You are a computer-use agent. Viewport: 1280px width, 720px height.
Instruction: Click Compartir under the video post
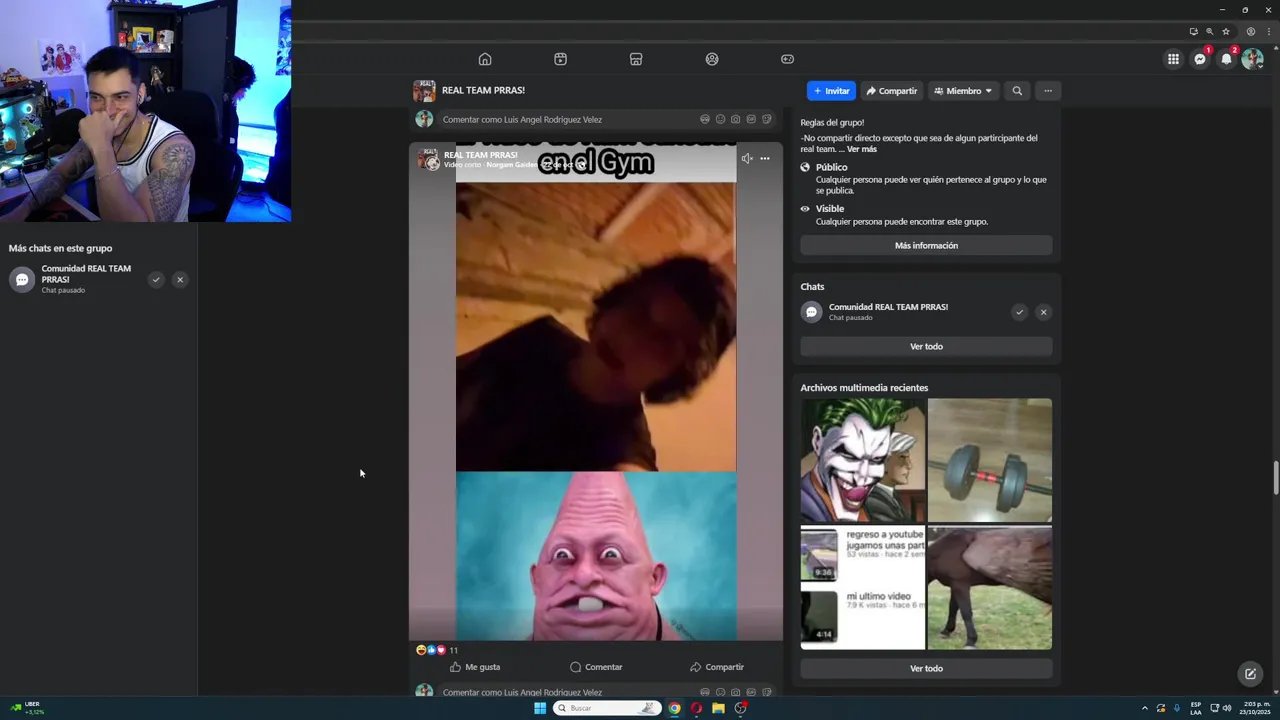pos(717,667)
